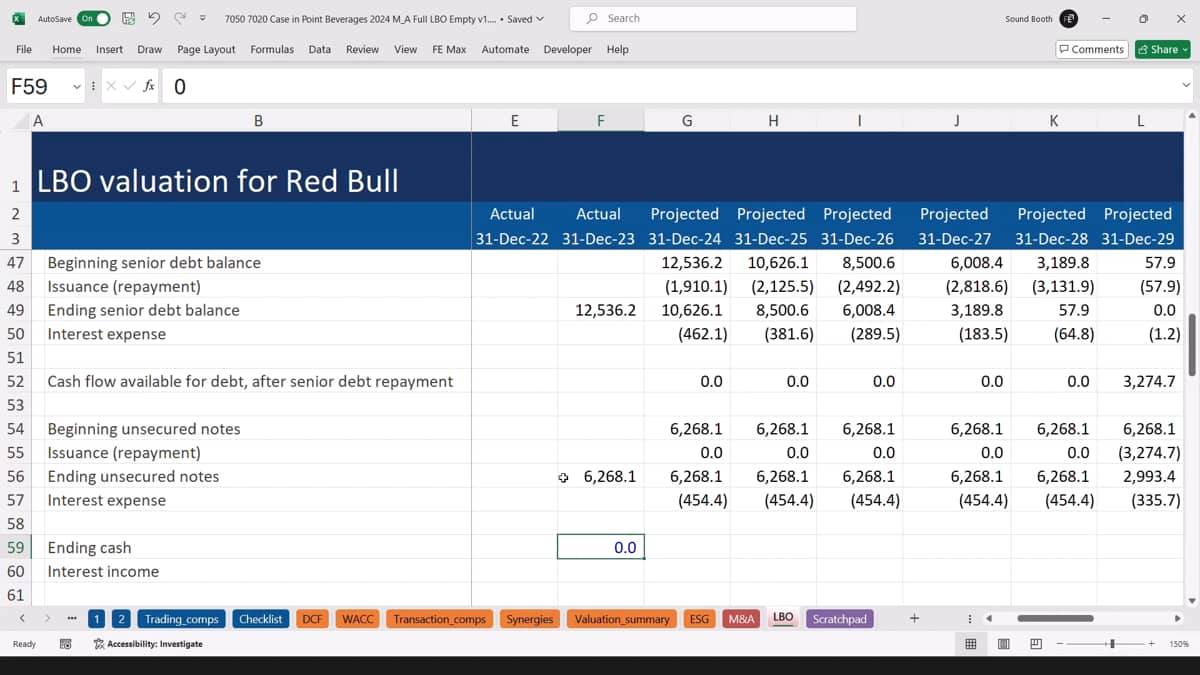This screenshot has width=1200, height=675.
Task: Open the Valuation_summary sheet tab
Action: (622, 619)
